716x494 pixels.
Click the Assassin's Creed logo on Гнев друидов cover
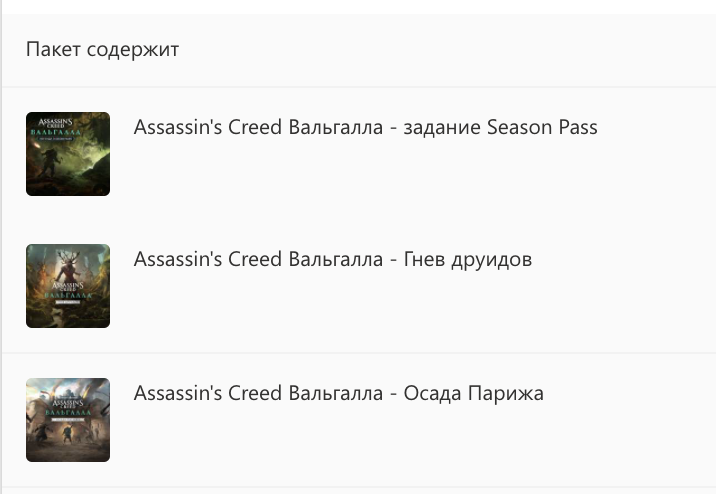point(68,287)
